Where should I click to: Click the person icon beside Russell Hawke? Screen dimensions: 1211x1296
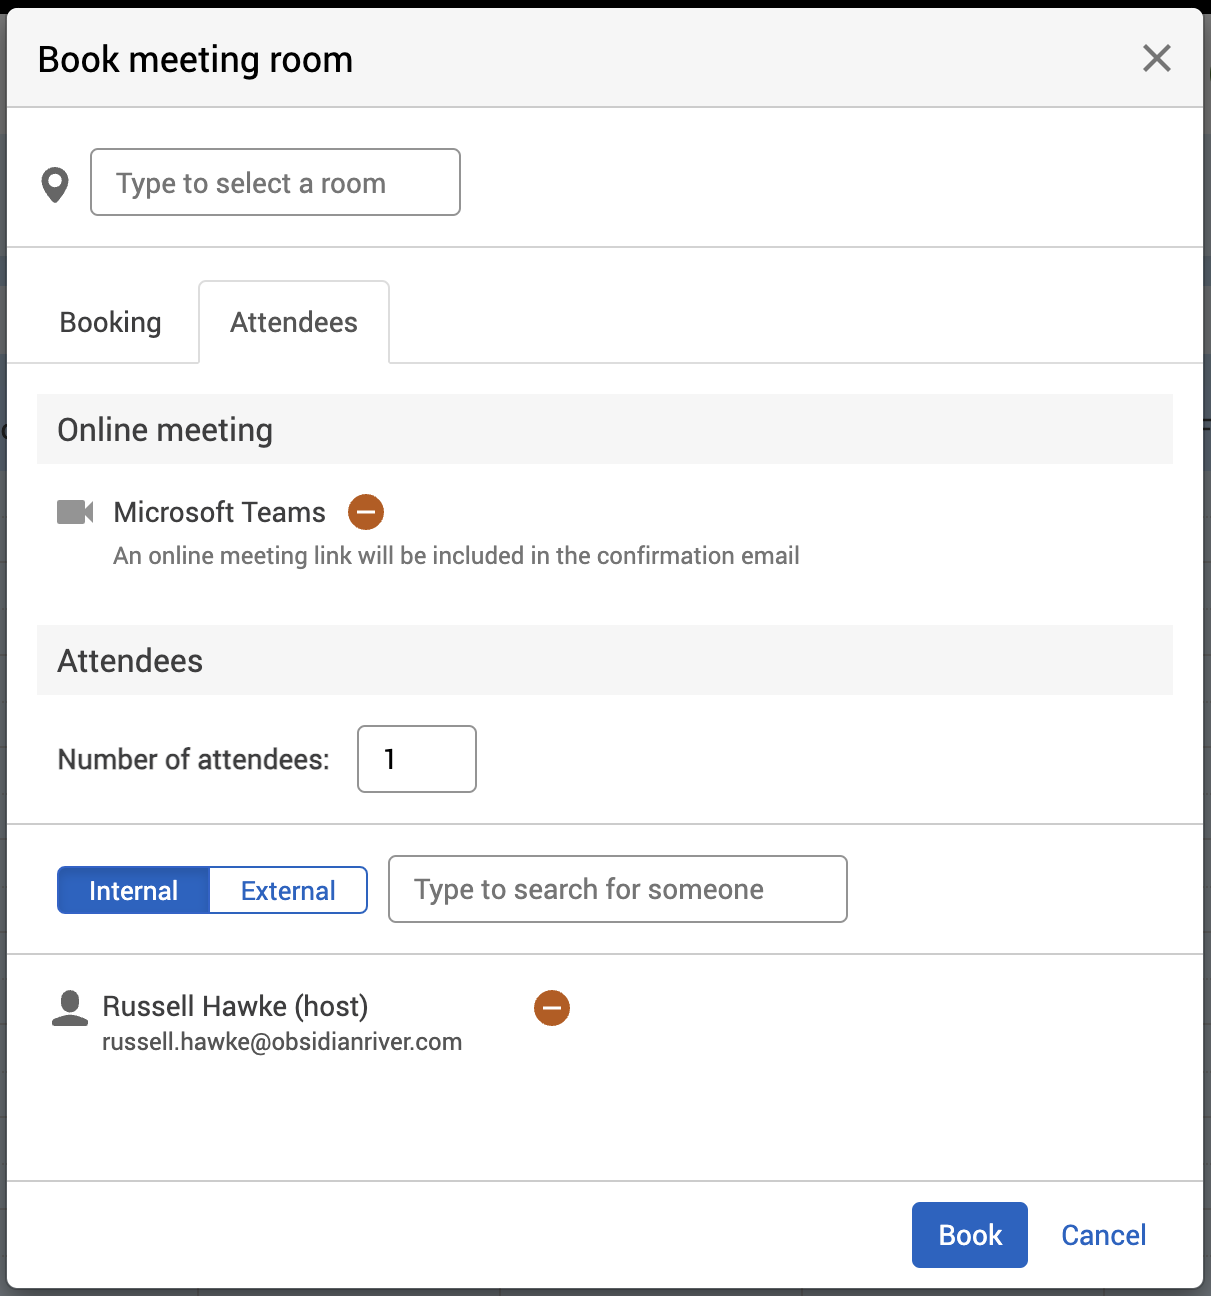point(70,1008)
